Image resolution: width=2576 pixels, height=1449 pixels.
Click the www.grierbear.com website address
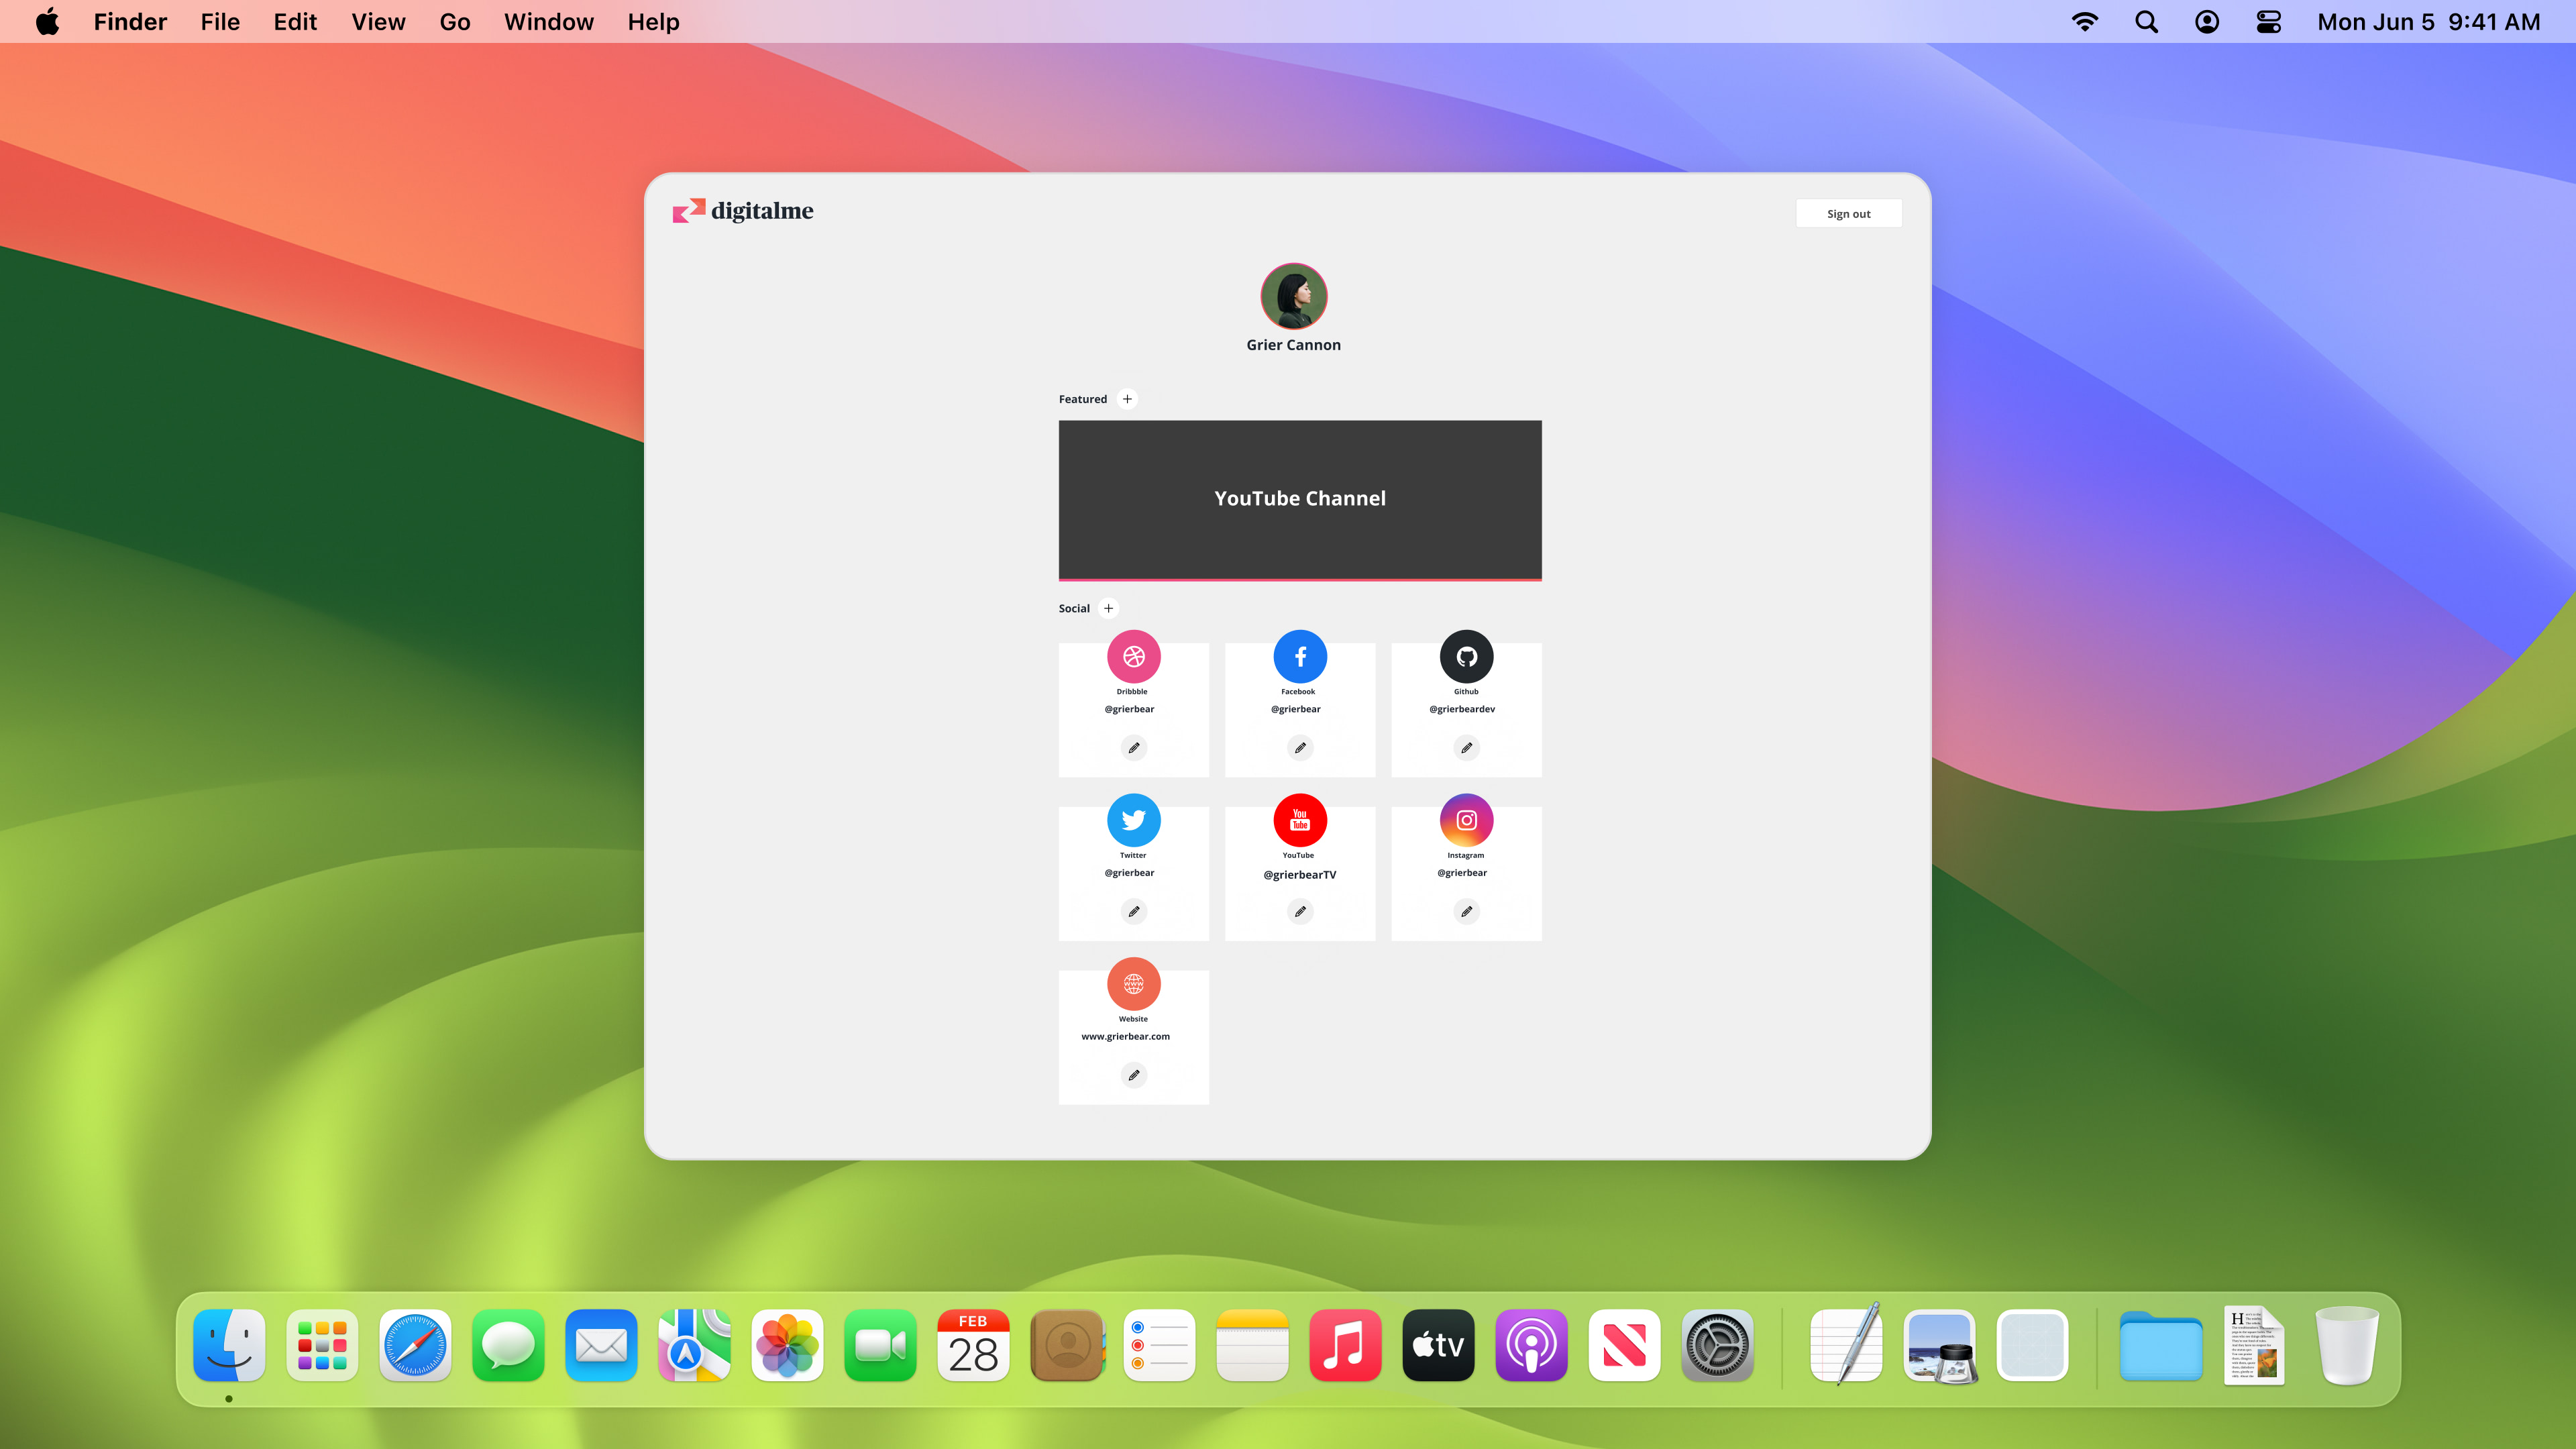click(1125, 1037)
